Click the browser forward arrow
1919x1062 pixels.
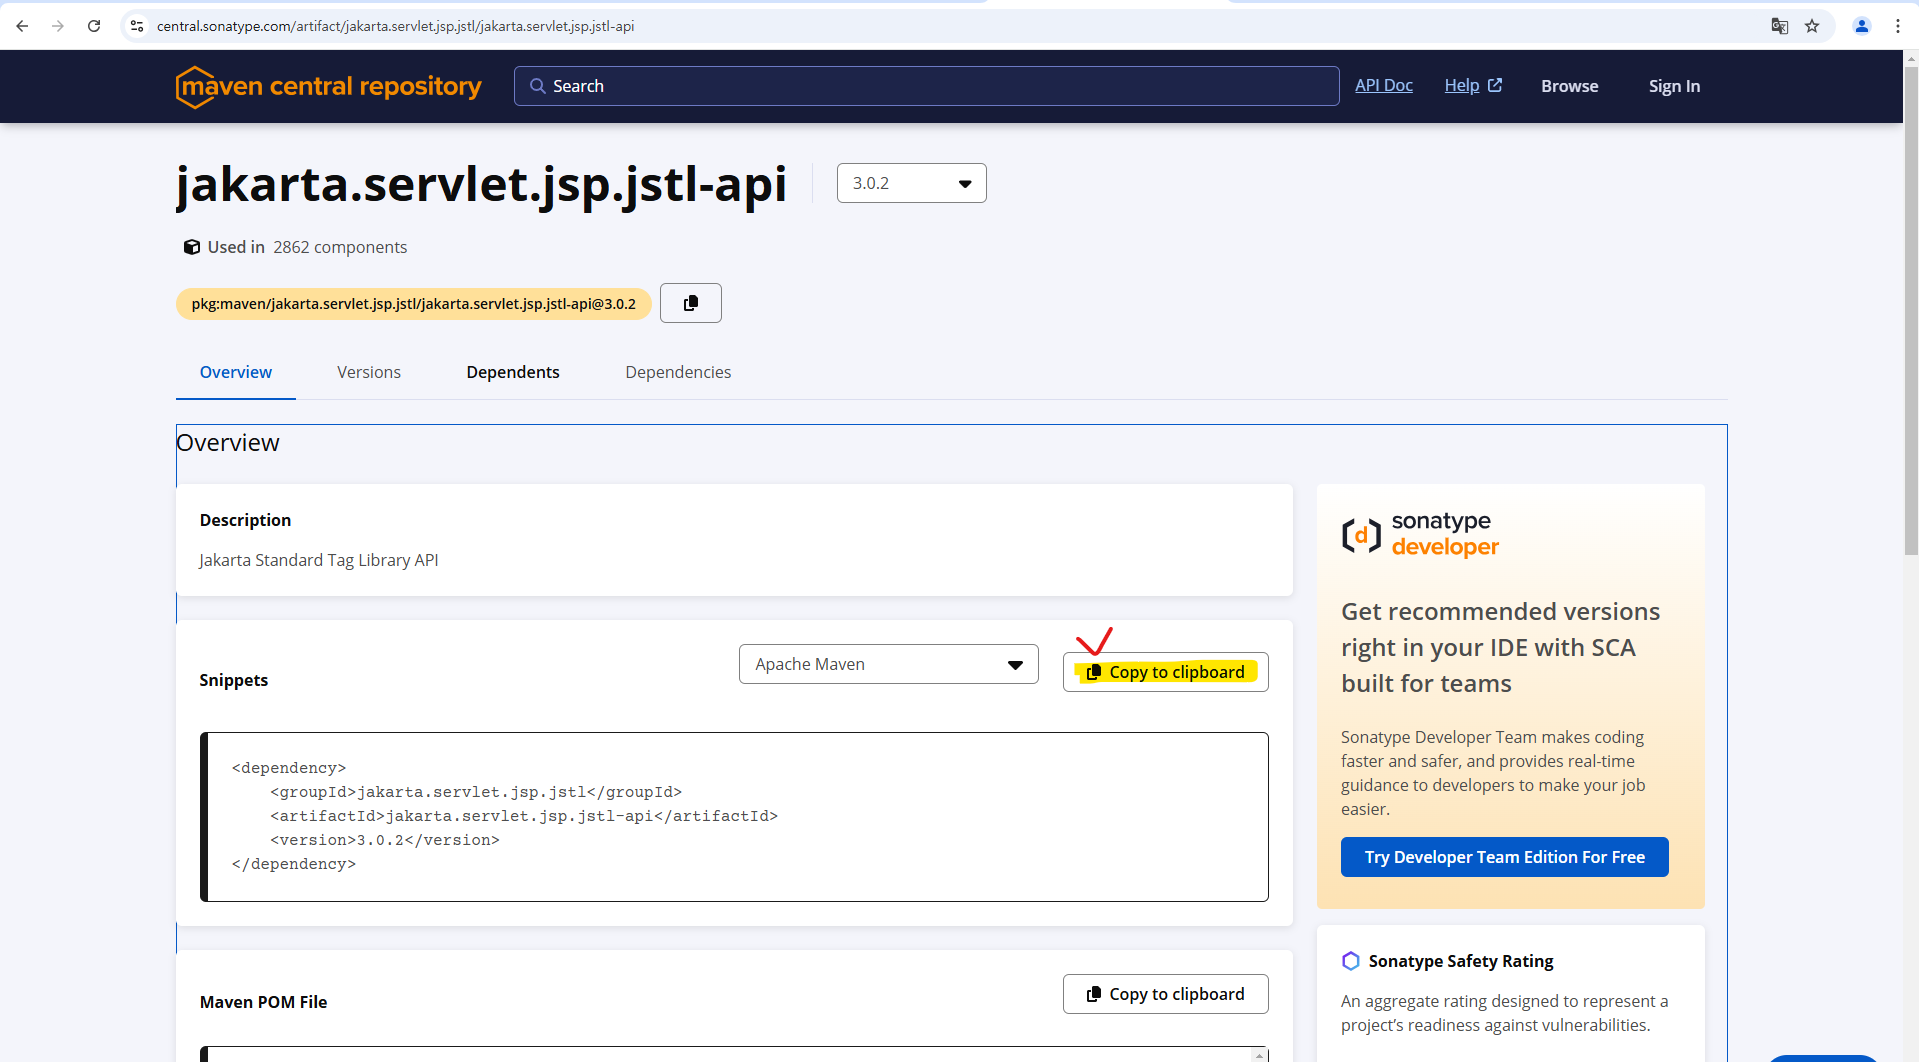coord(58,26)
